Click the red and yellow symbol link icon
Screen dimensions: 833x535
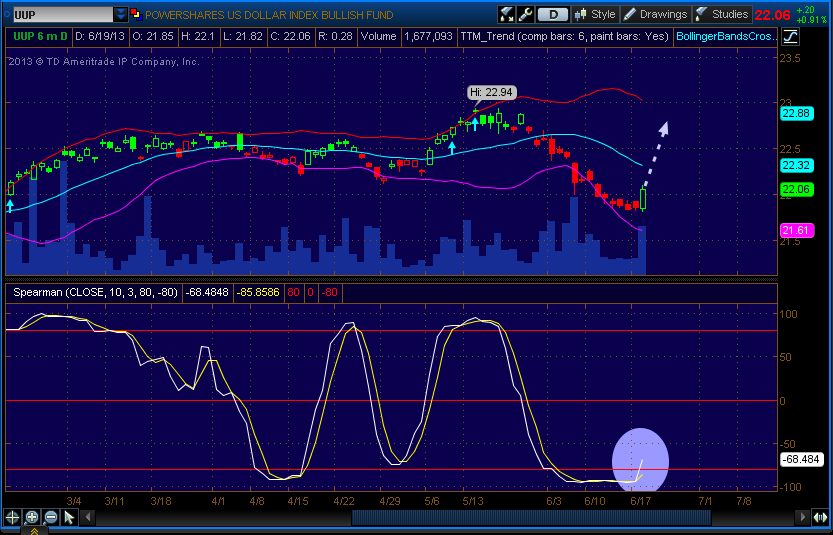tap(135, 14)
